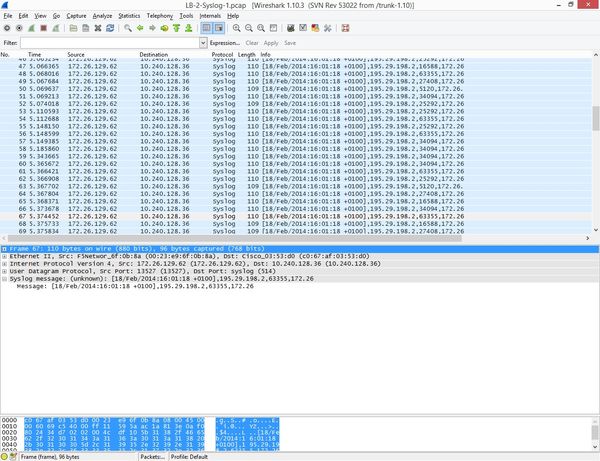Toggle the colorize packet list button
600x461 pixels.
pos(206,29)
